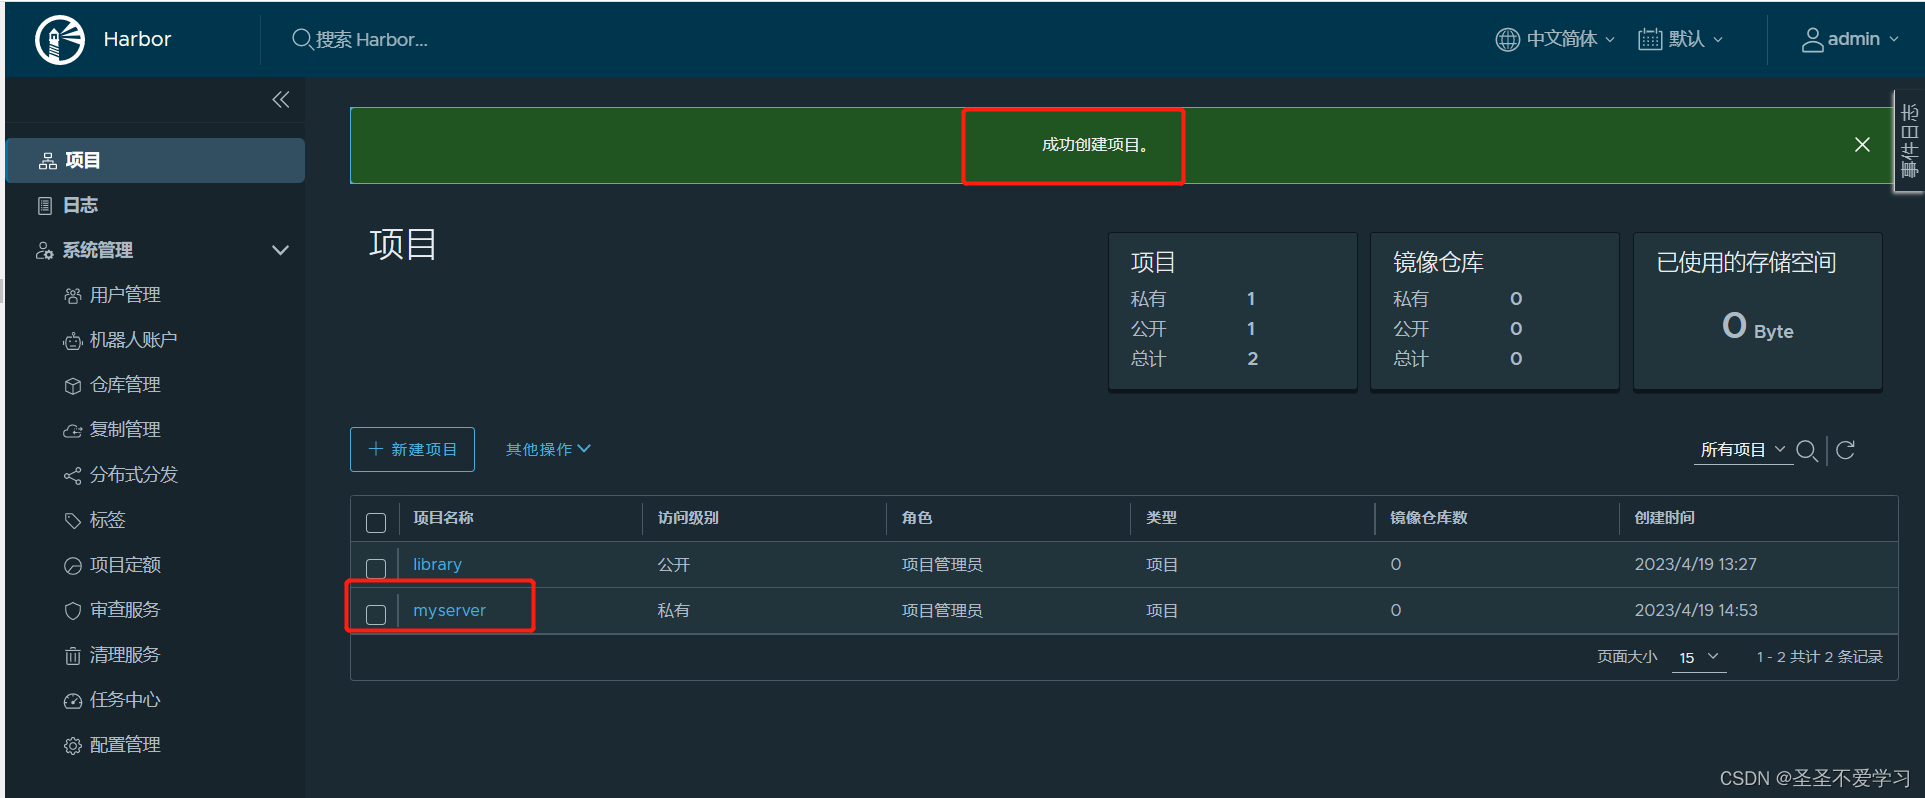Sort by 镜像仓库数 column header
Image resolution: width=1925 pixels, height=798 pixels.
tap(1429, 518)
